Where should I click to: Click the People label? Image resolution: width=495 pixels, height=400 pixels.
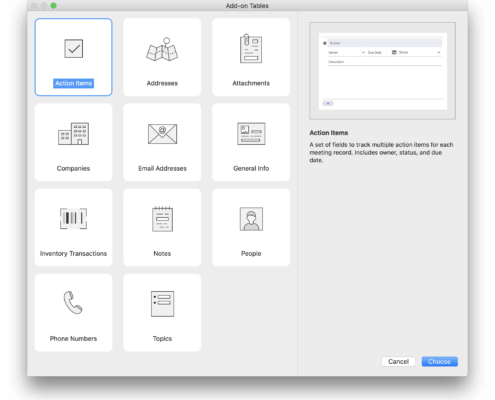251,254
